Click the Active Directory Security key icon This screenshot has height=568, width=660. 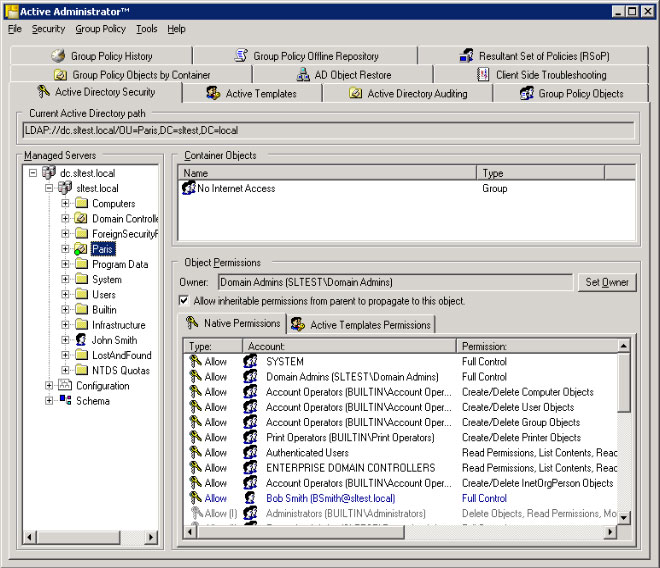(43, 91)
